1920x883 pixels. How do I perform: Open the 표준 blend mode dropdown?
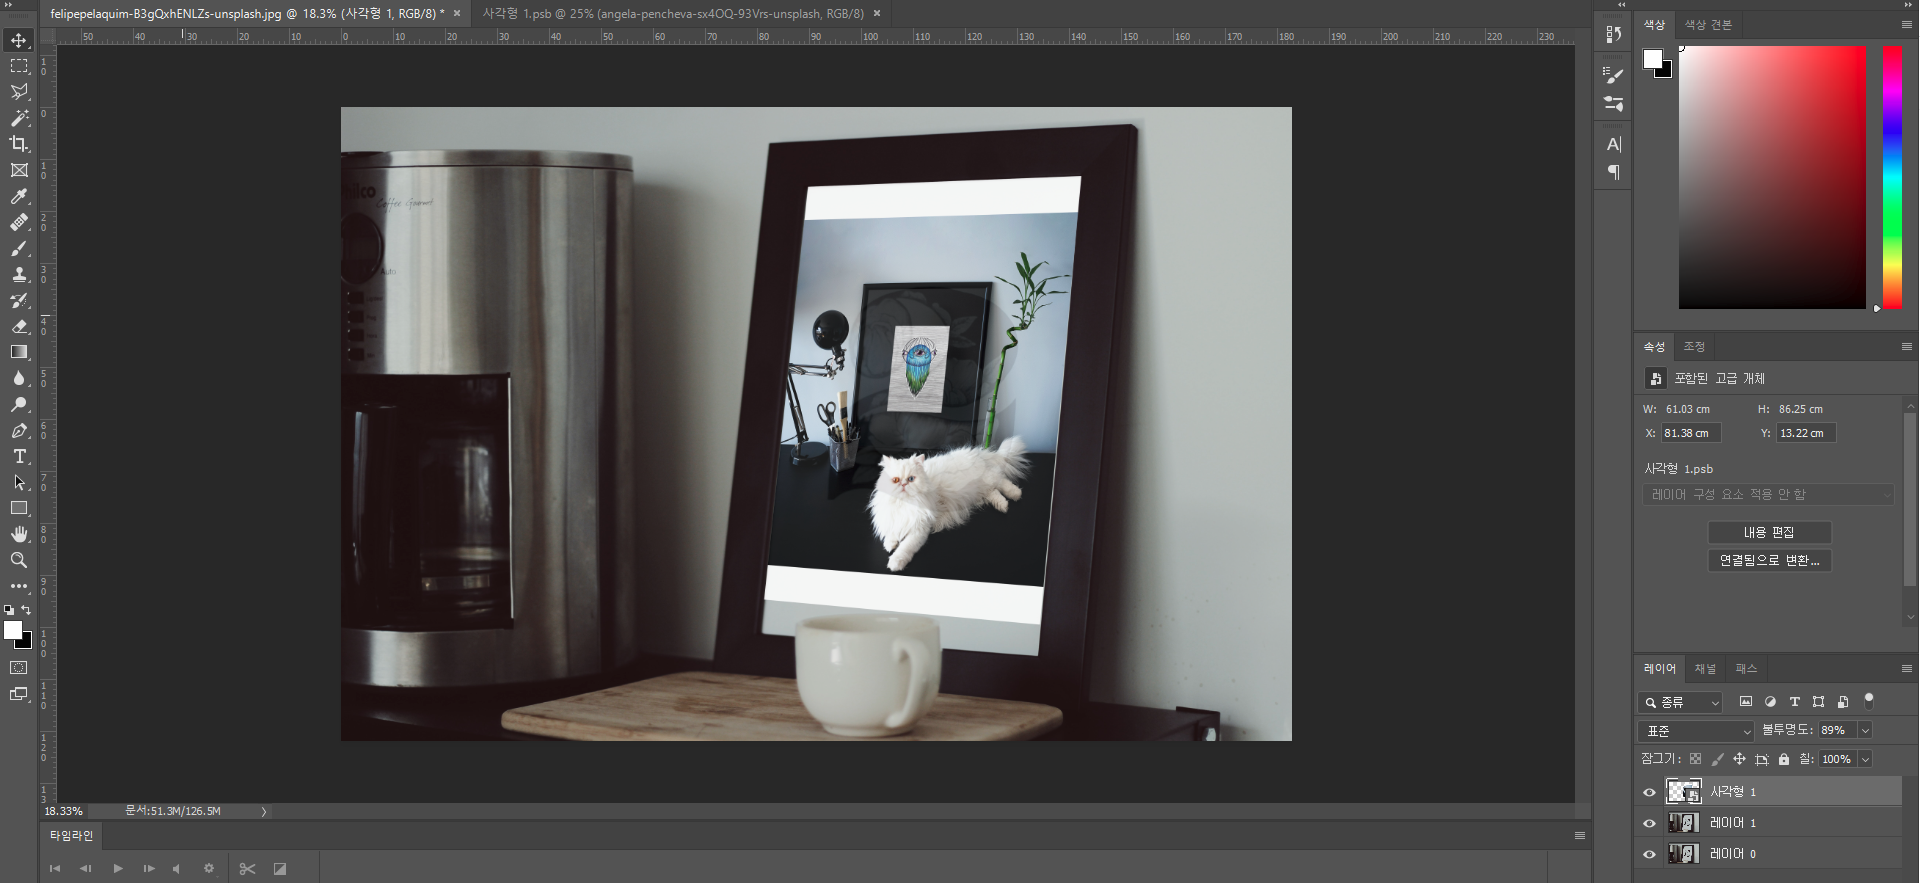pyautogui.click(x=1696, y=731)
